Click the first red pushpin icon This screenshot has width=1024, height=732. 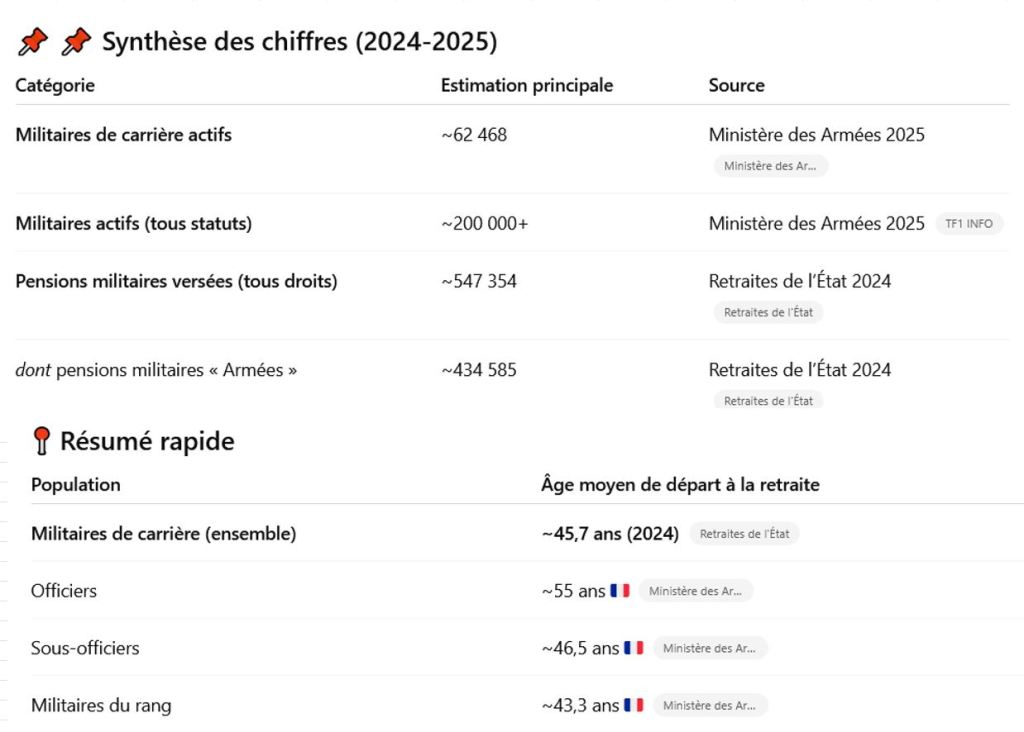pos(33,42)
